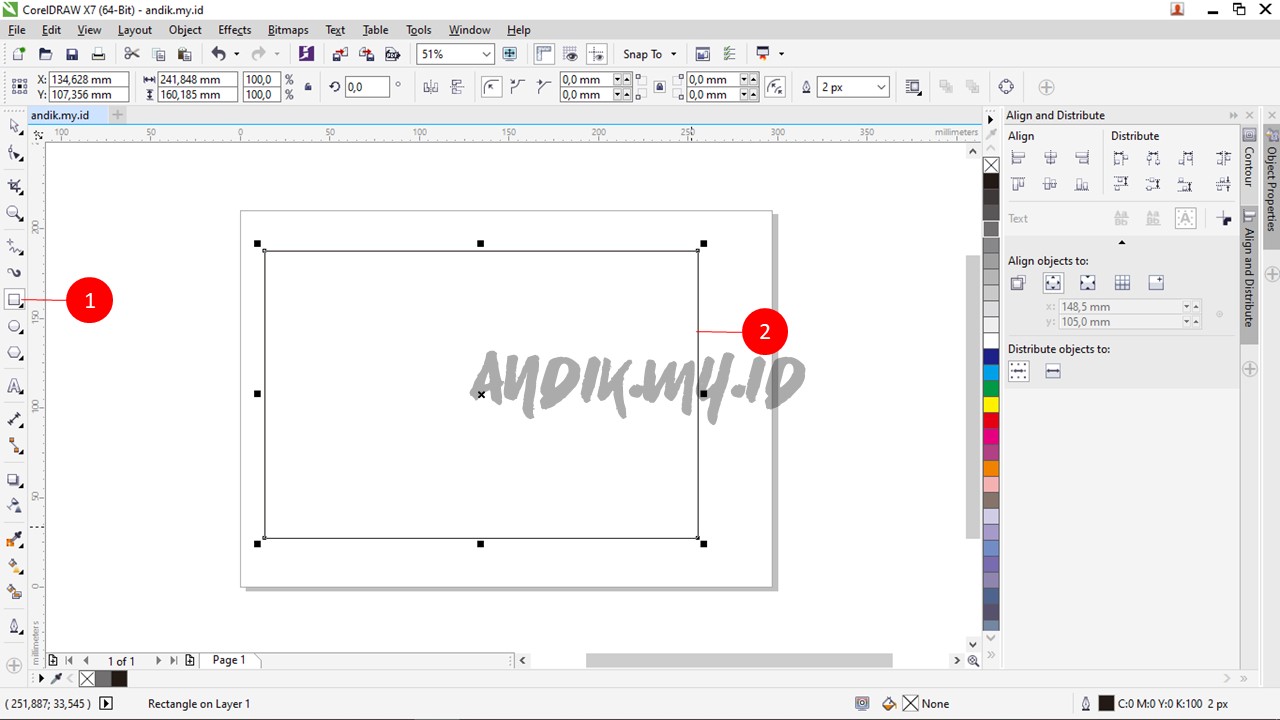Select Align to Grid option
The width and height of the screenshot is (1280, 720).
1122,283
